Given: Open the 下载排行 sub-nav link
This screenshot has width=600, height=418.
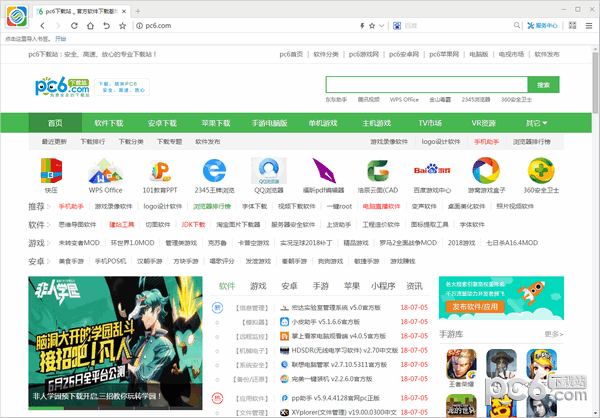Looking at the screenshot, I should point(93,142).
